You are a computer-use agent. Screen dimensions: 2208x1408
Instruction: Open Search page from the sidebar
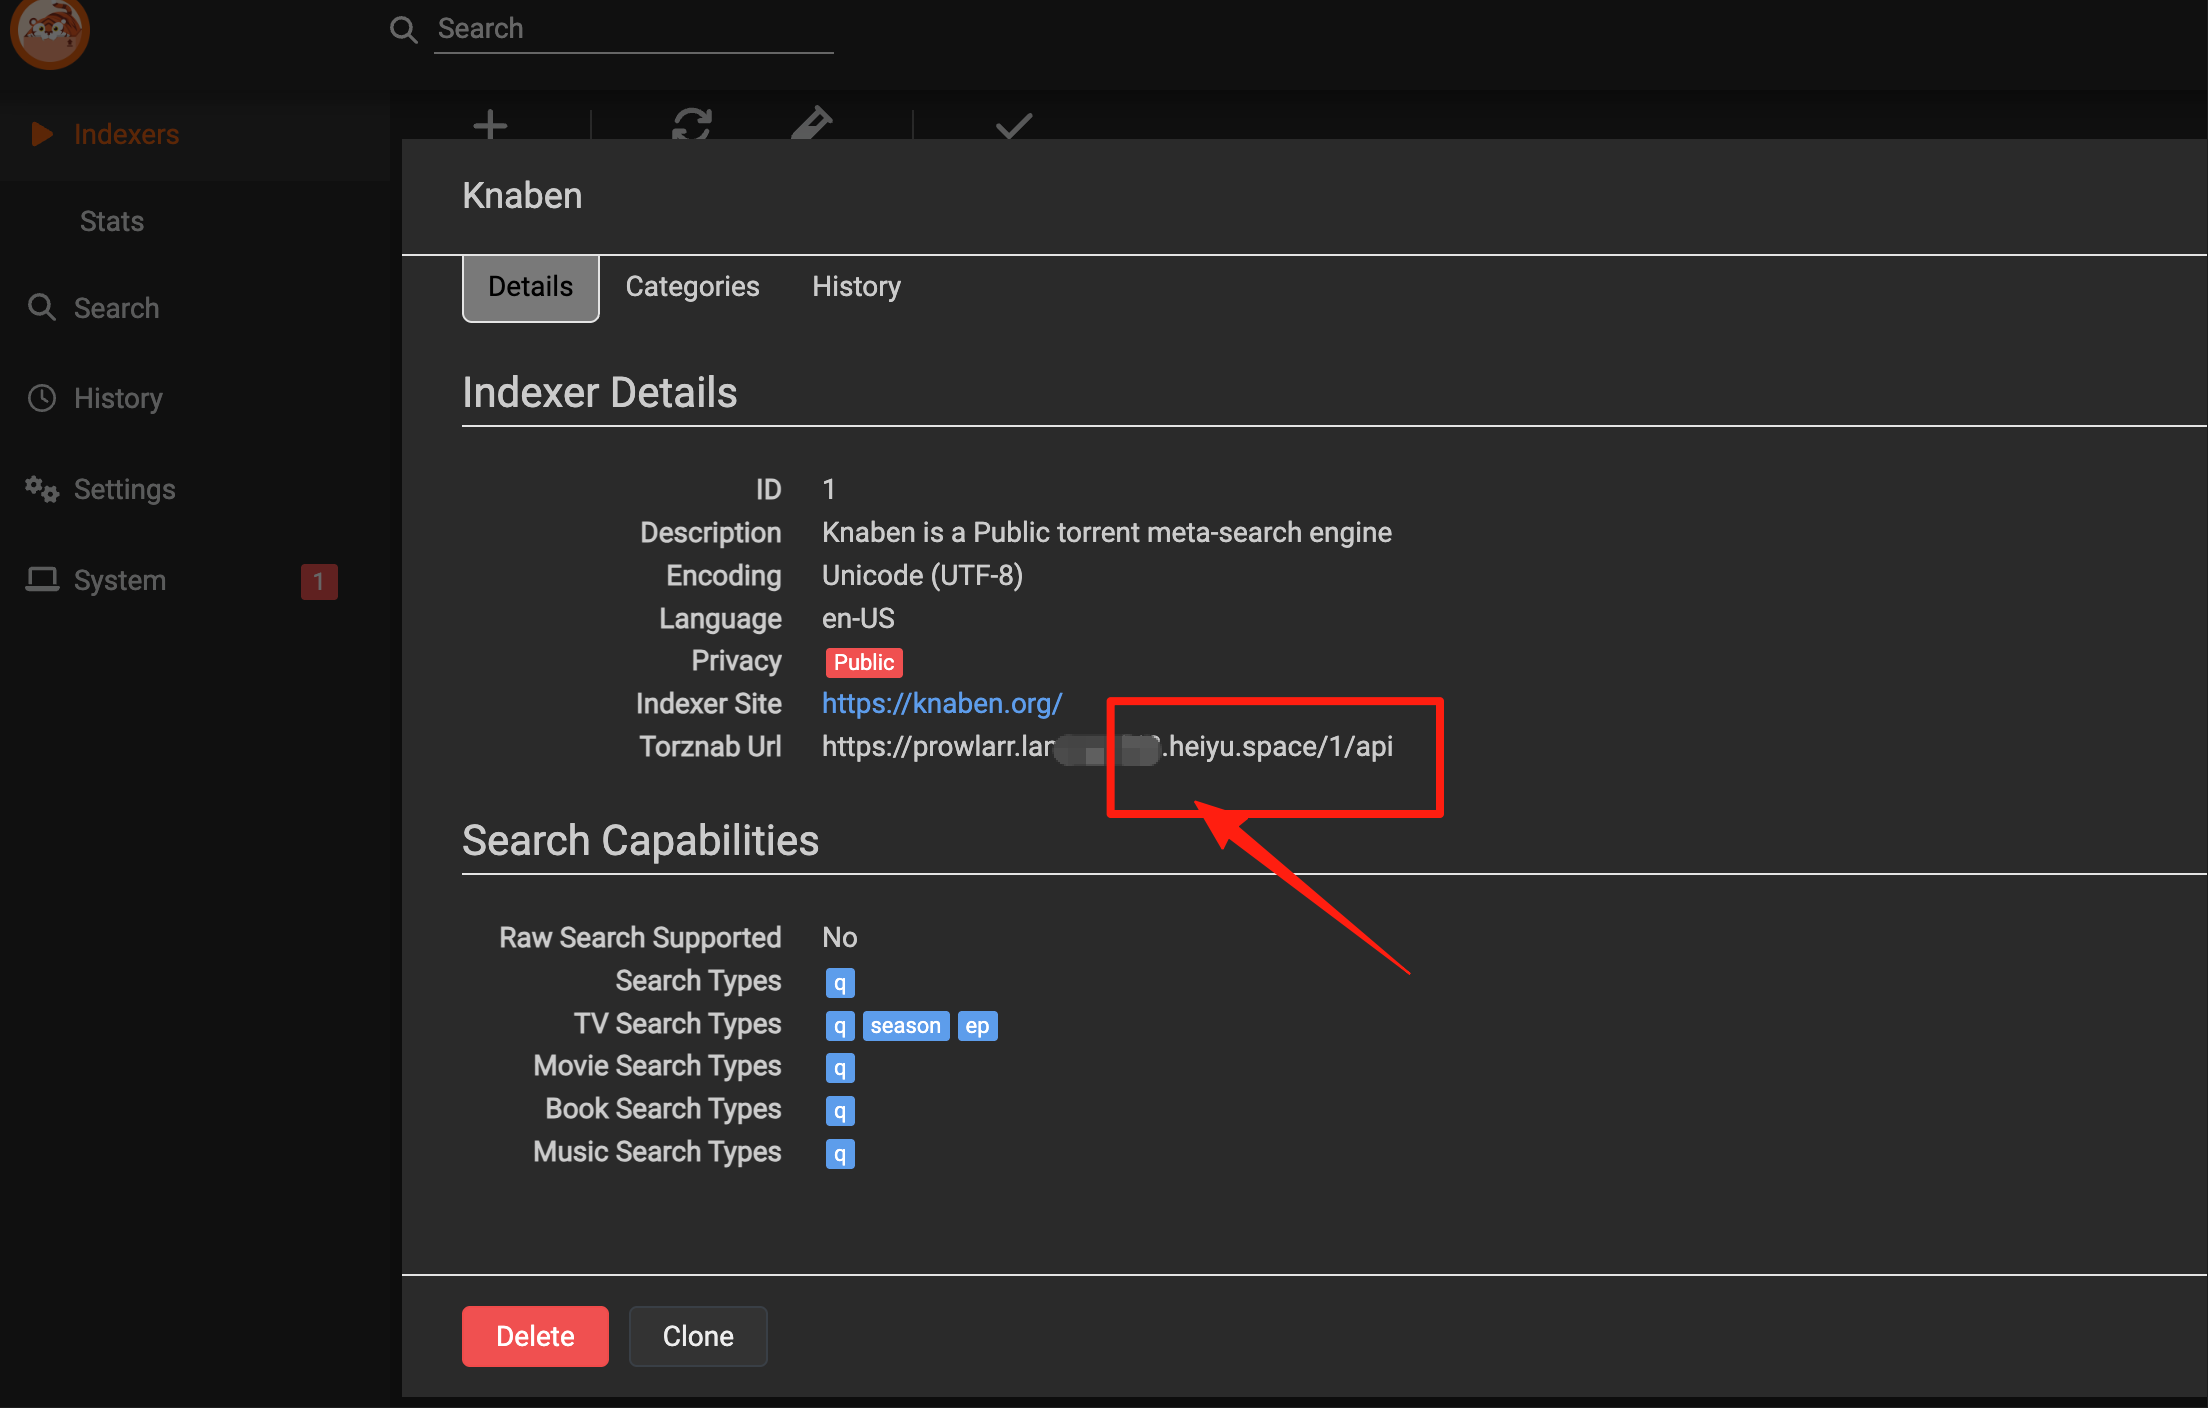pyautogui.click(x=117, y=308)
